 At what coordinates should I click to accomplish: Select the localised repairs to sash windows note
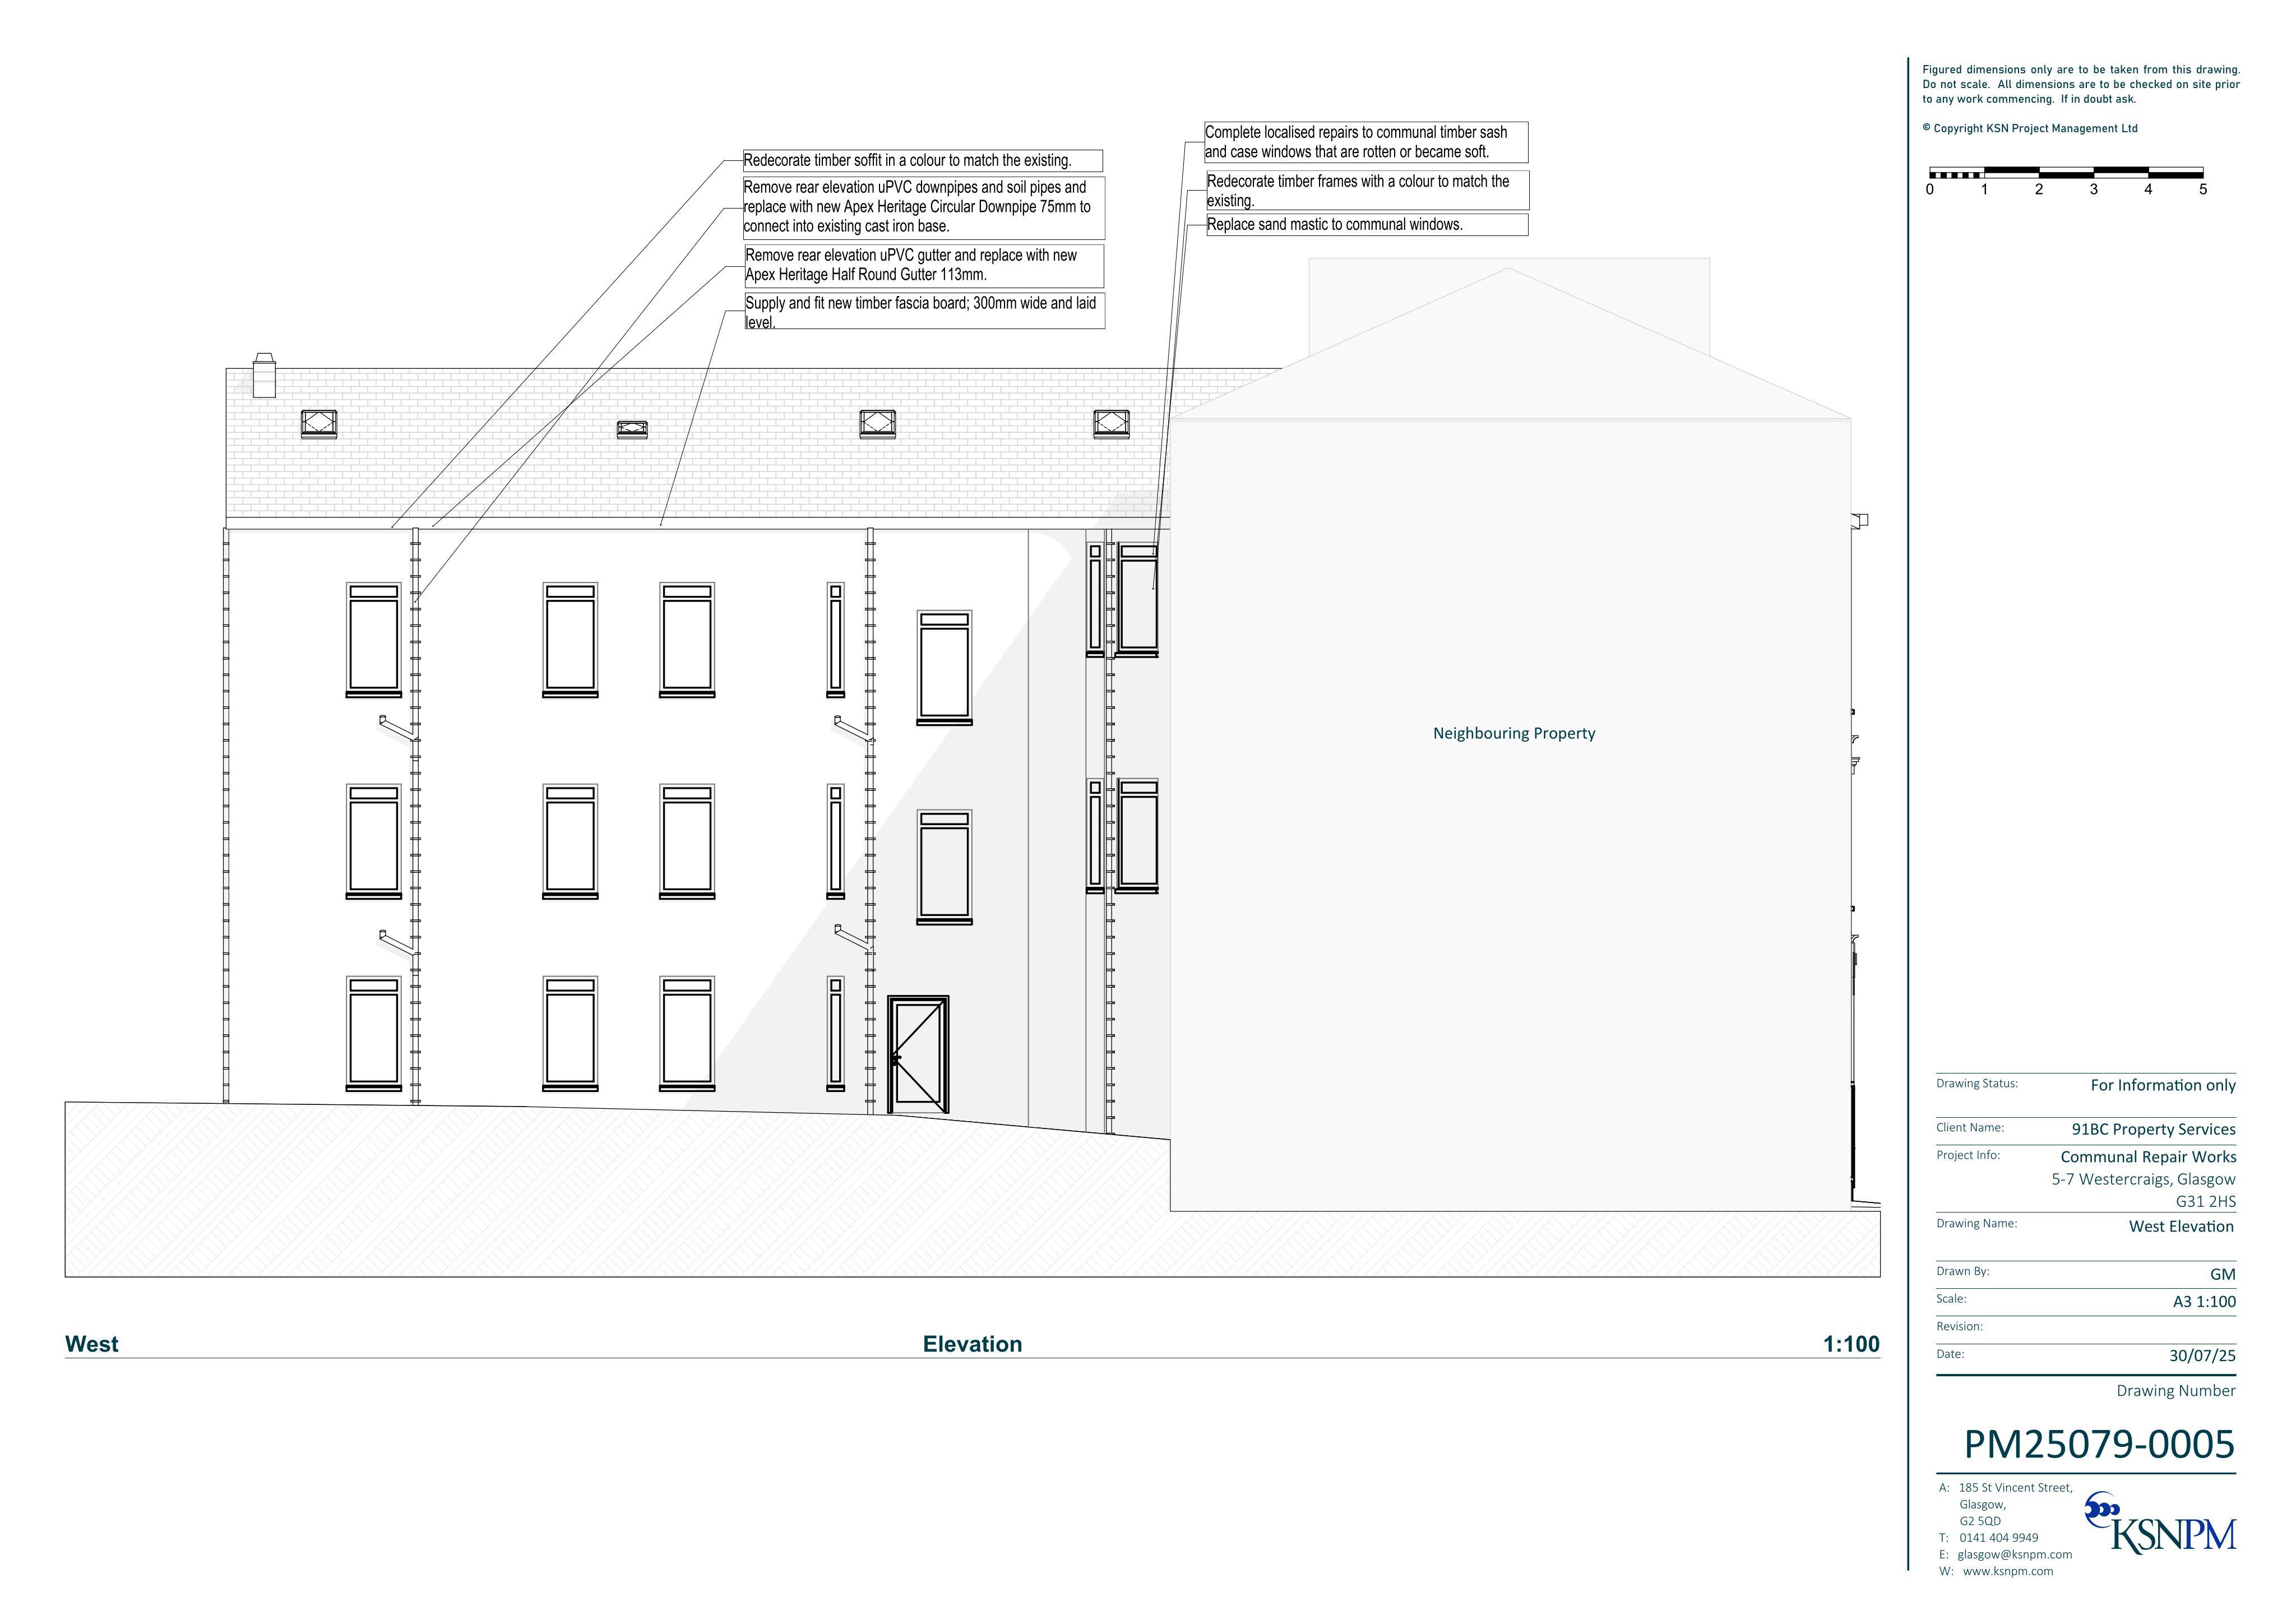point(1366,142)
